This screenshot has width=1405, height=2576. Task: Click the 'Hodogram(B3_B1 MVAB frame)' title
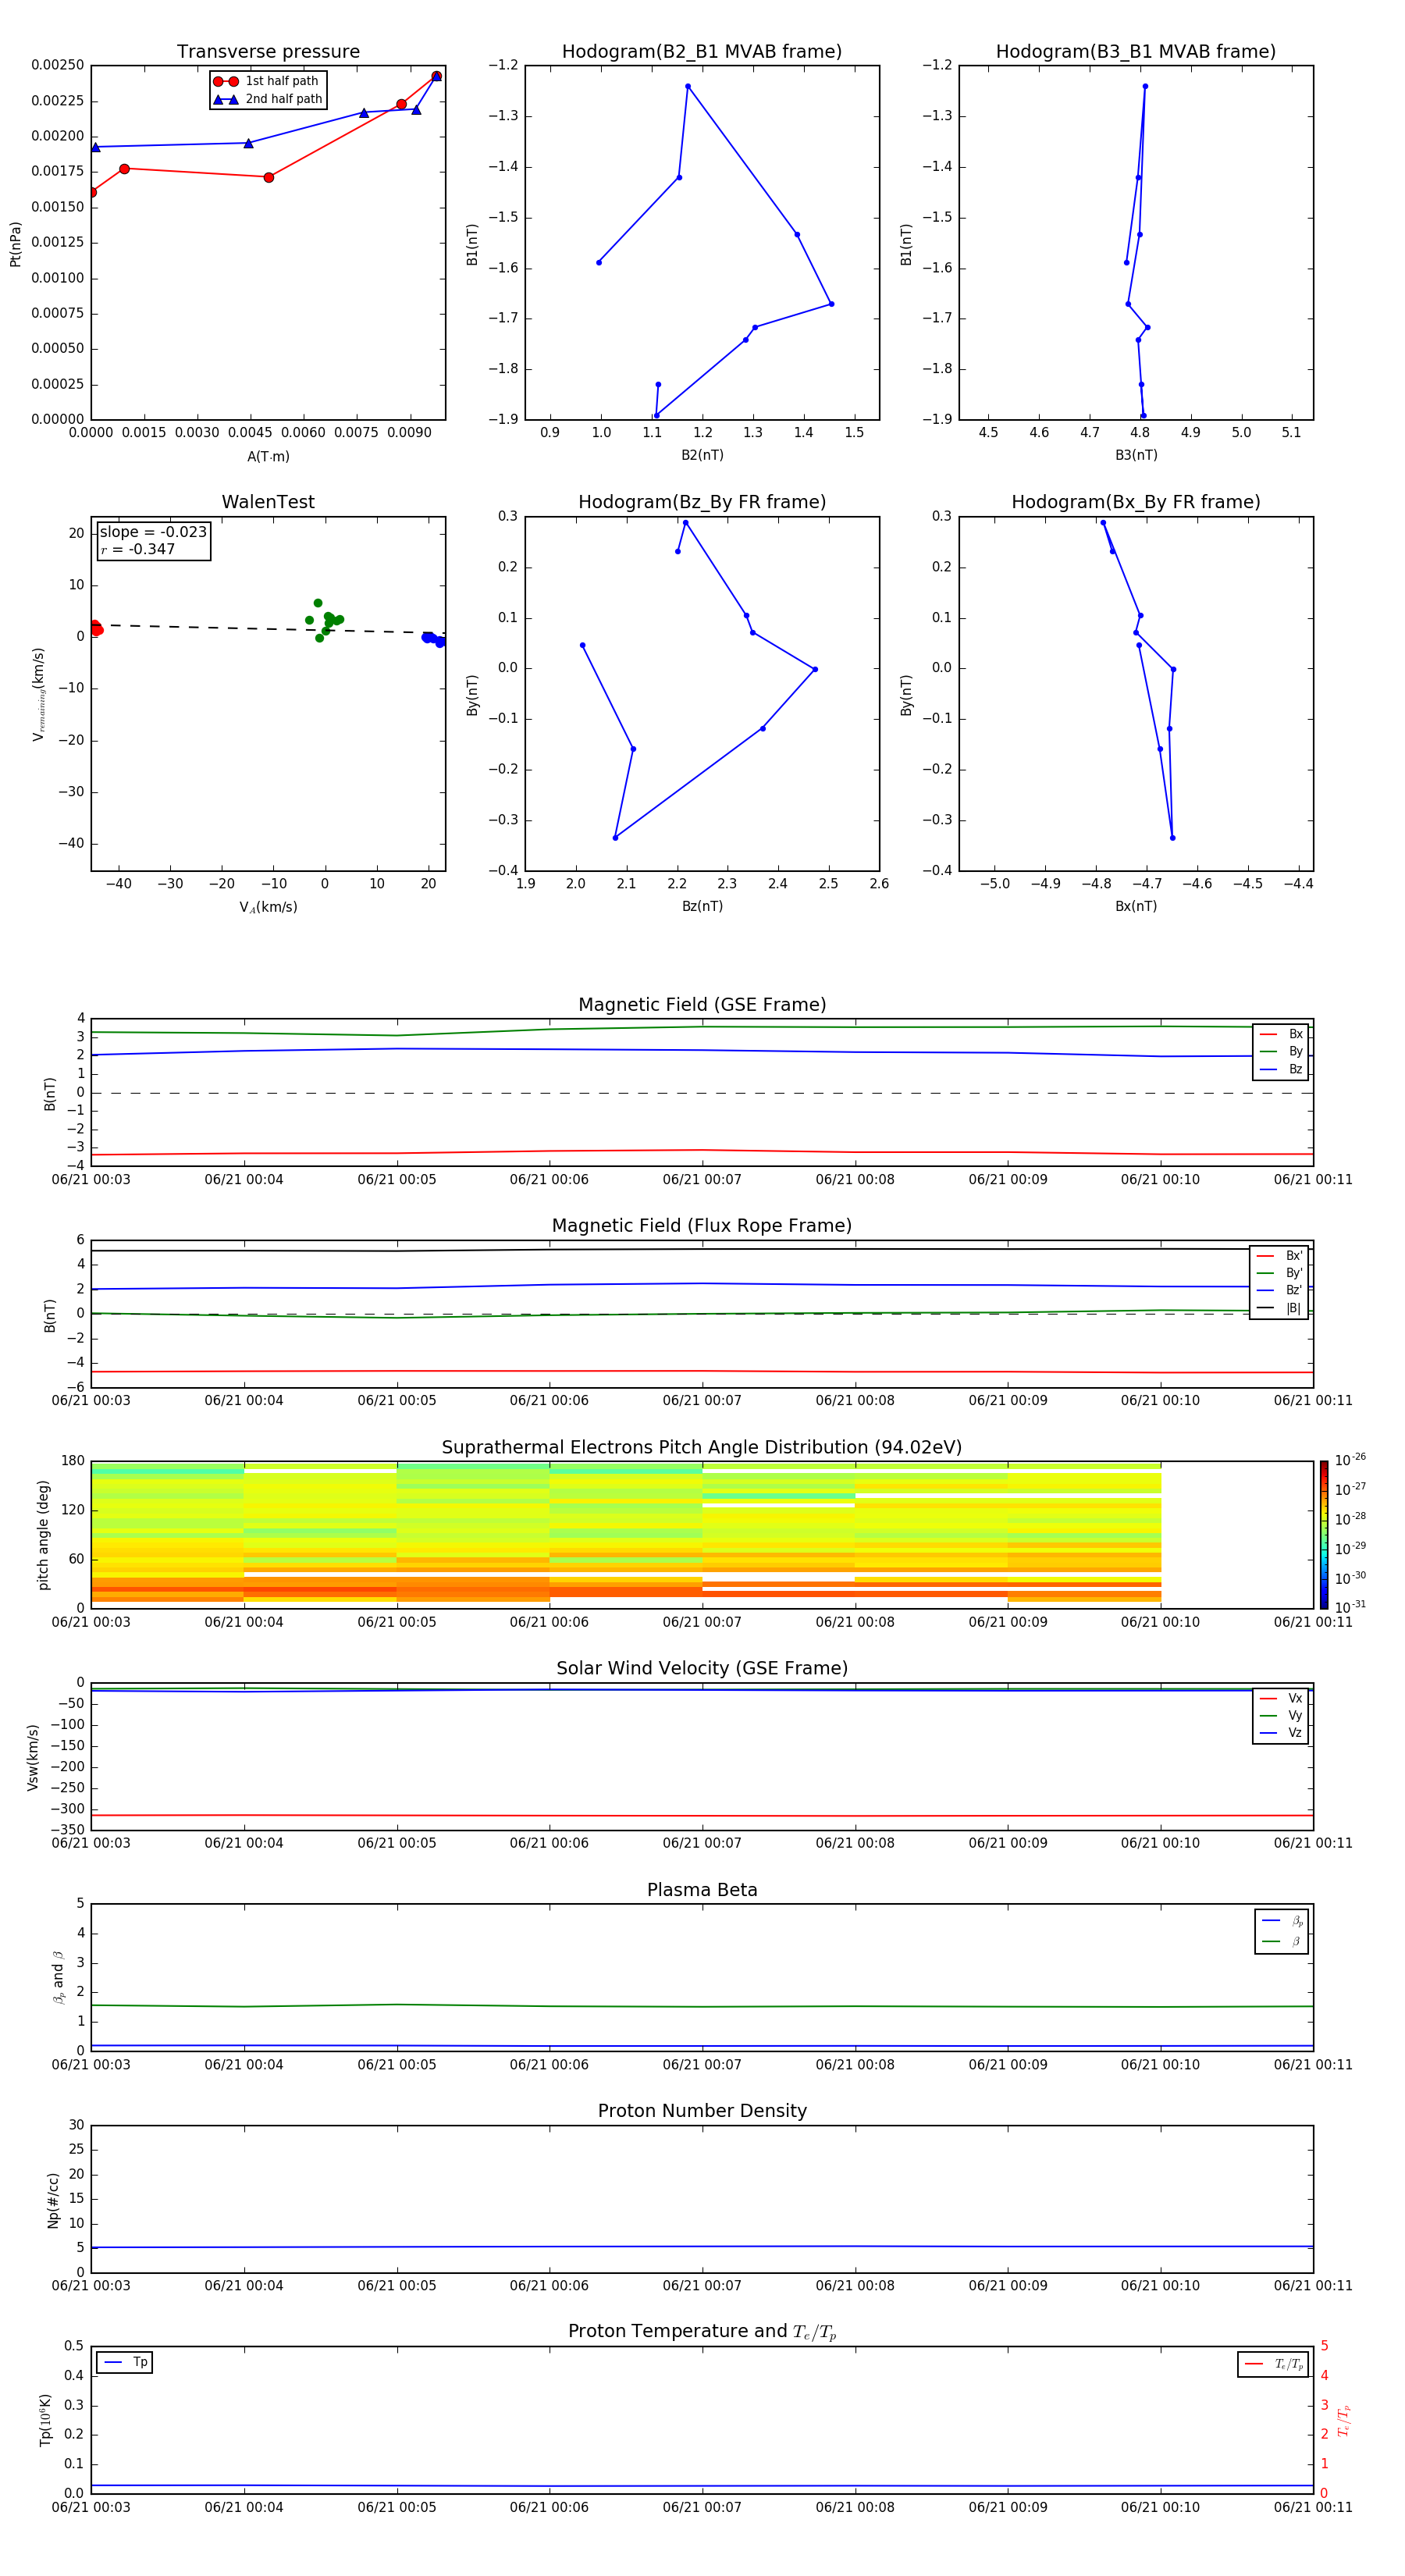click(1136, 52)
